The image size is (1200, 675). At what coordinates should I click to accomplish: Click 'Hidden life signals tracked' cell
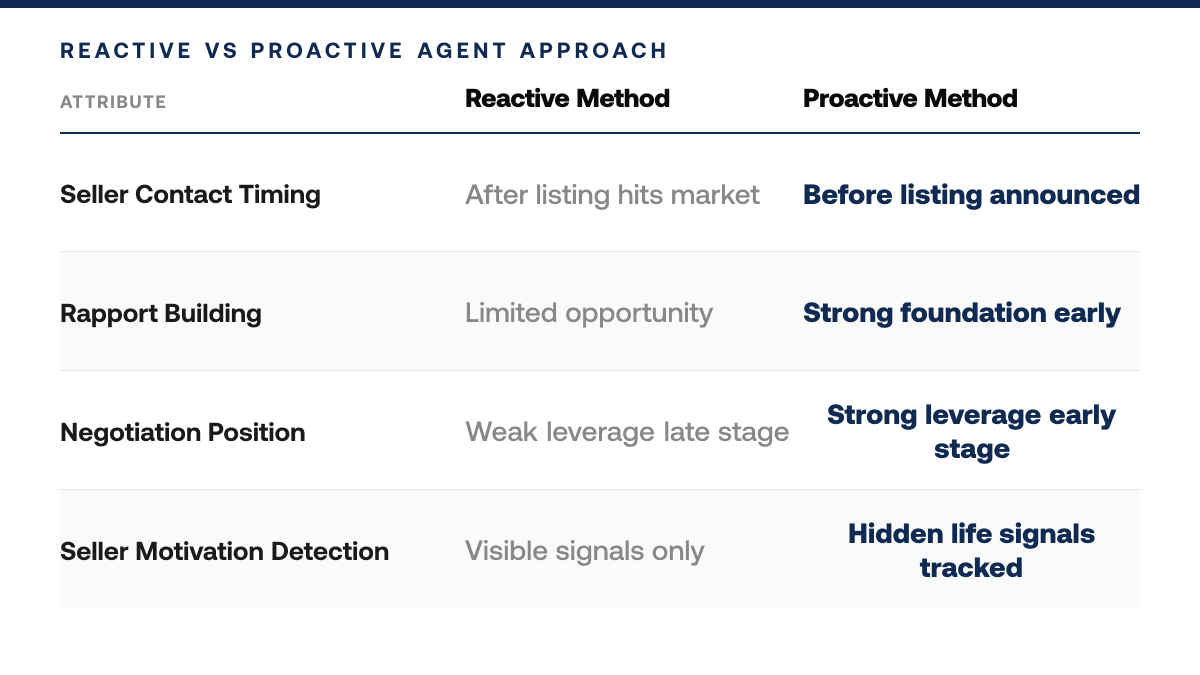click(971, 551)
